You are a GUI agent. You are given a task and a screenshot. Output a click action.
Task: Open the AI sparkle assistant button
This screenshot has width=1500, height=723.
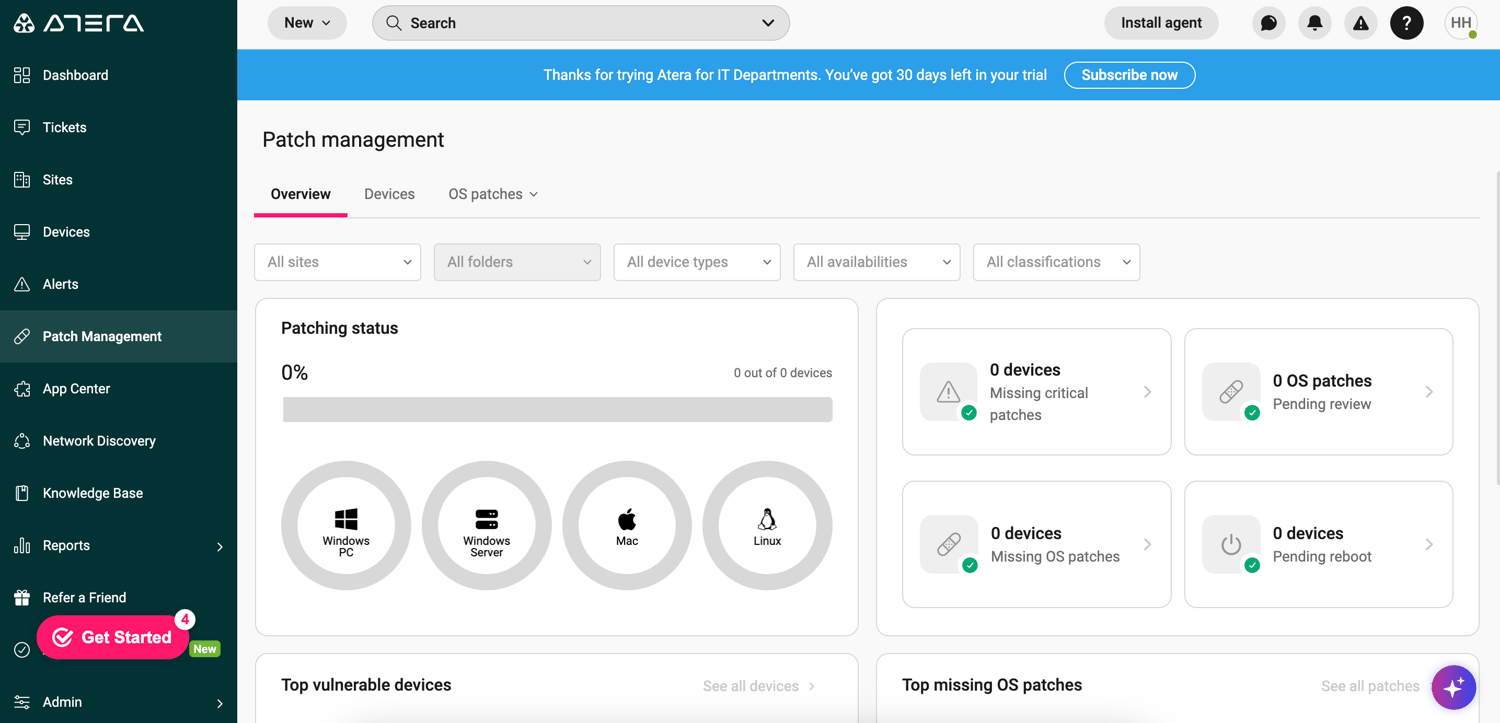[1453, 687]
